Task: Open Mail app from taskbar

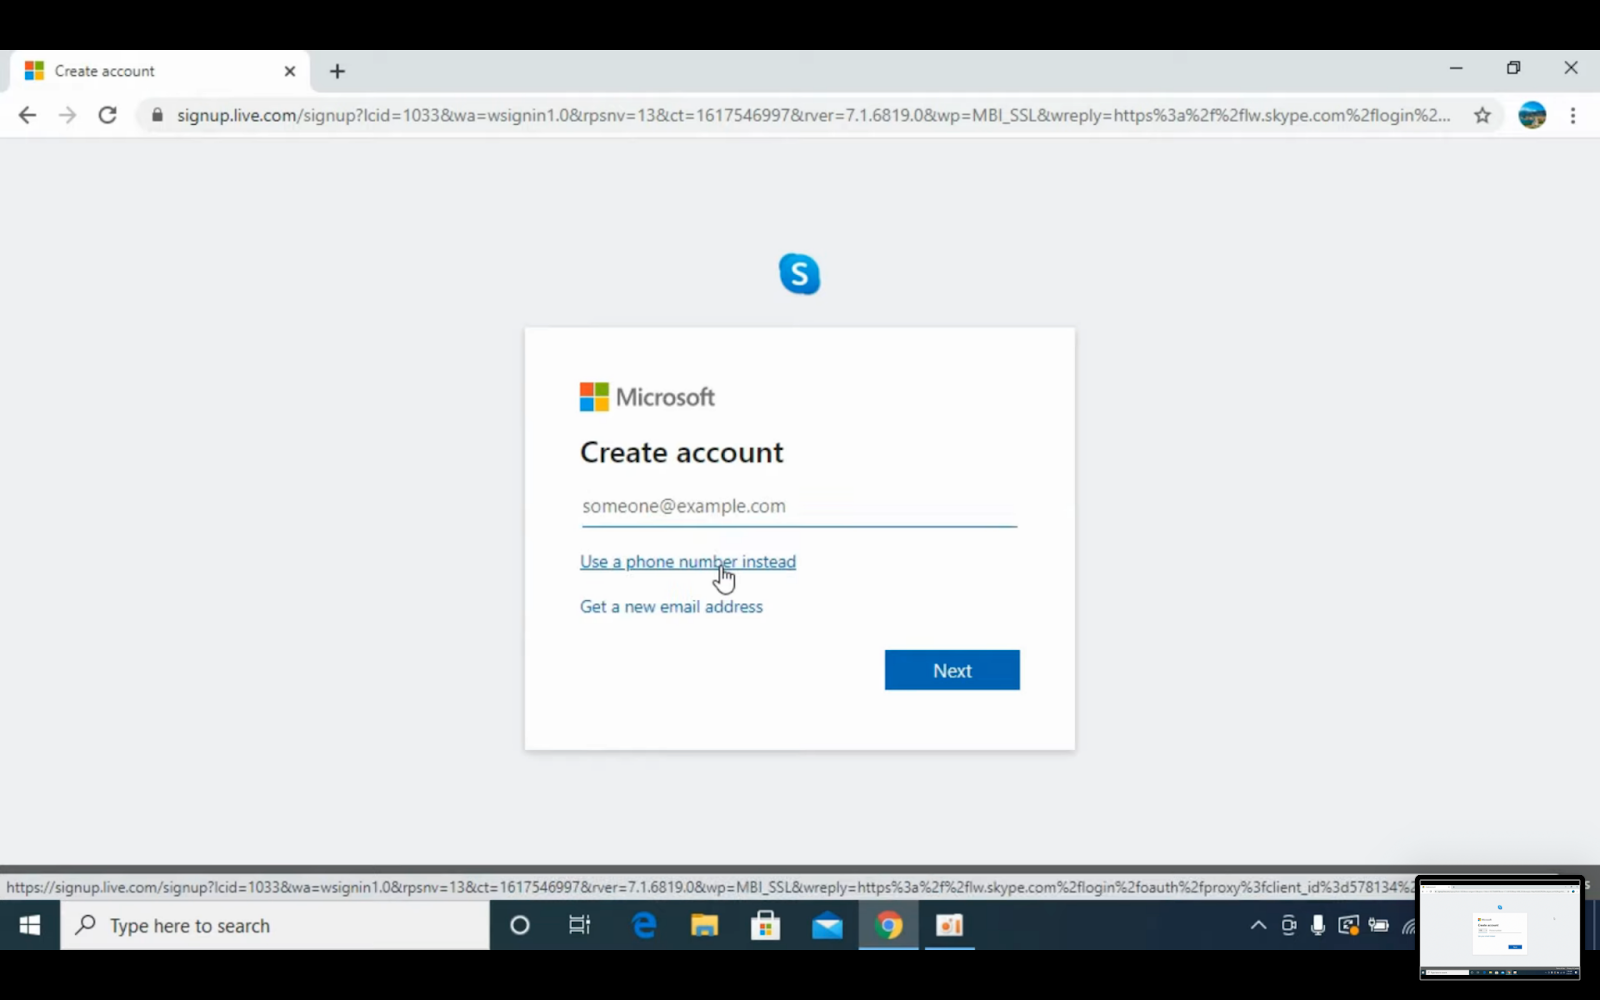Action: click(x=827, y=925)
